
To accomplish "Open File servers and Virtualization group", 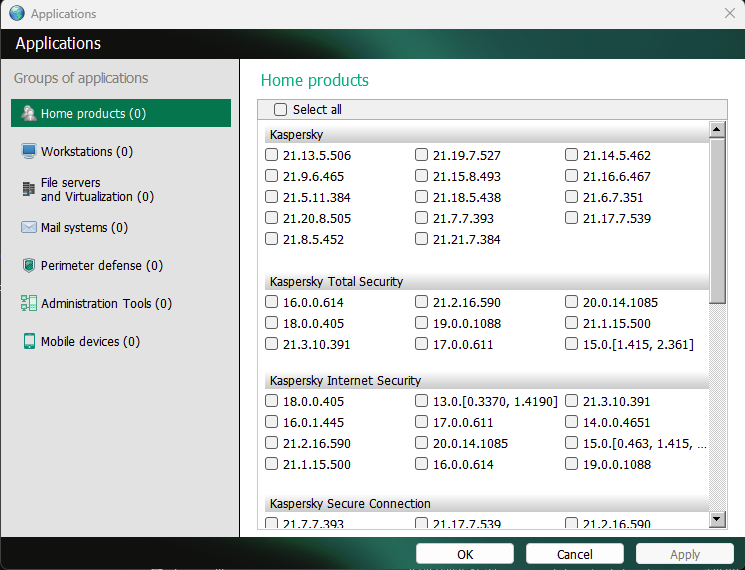I will (x=121, y=189).
